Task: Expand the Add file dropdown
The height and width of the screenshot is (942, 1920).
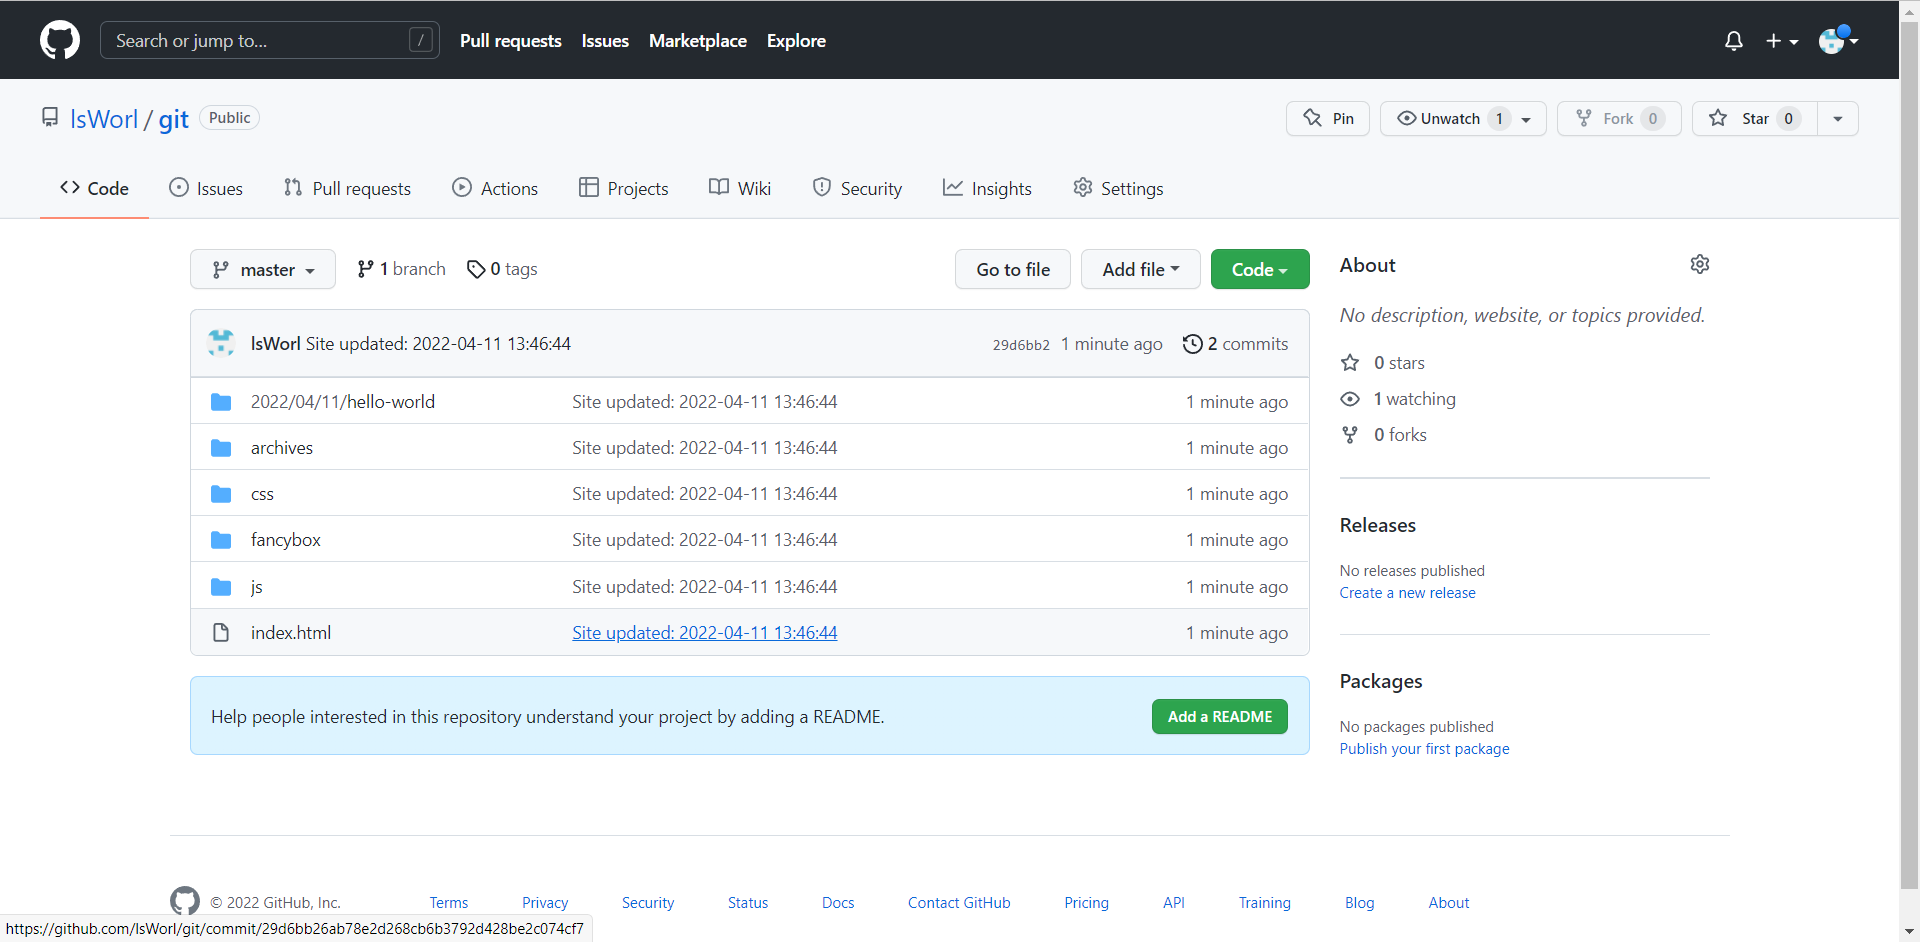Action: 1141,269
